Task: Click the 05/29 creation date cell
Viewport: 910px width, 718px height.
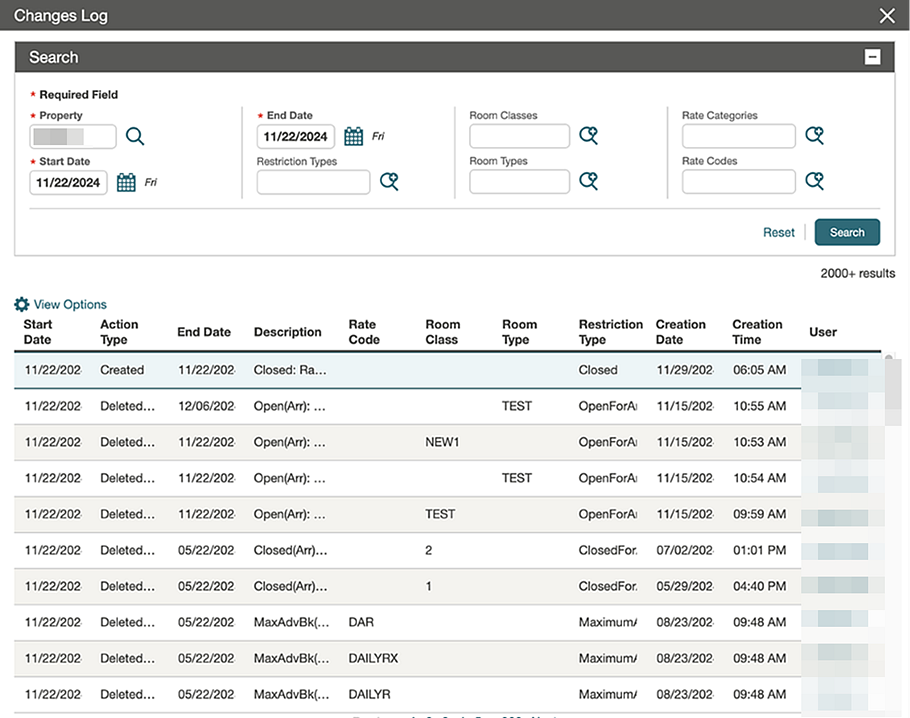Action: click(685, 586)
